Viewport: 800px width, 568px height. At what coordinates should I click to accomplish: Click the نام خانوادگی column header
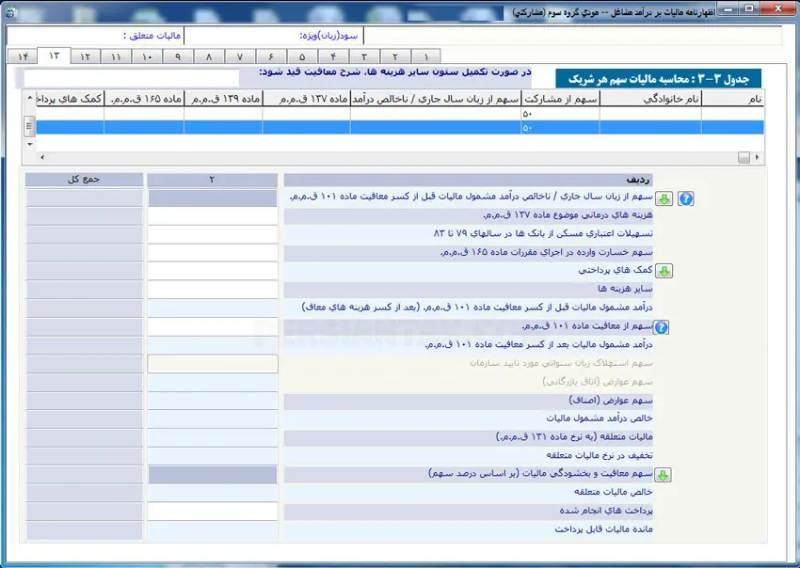click(650, 99)
